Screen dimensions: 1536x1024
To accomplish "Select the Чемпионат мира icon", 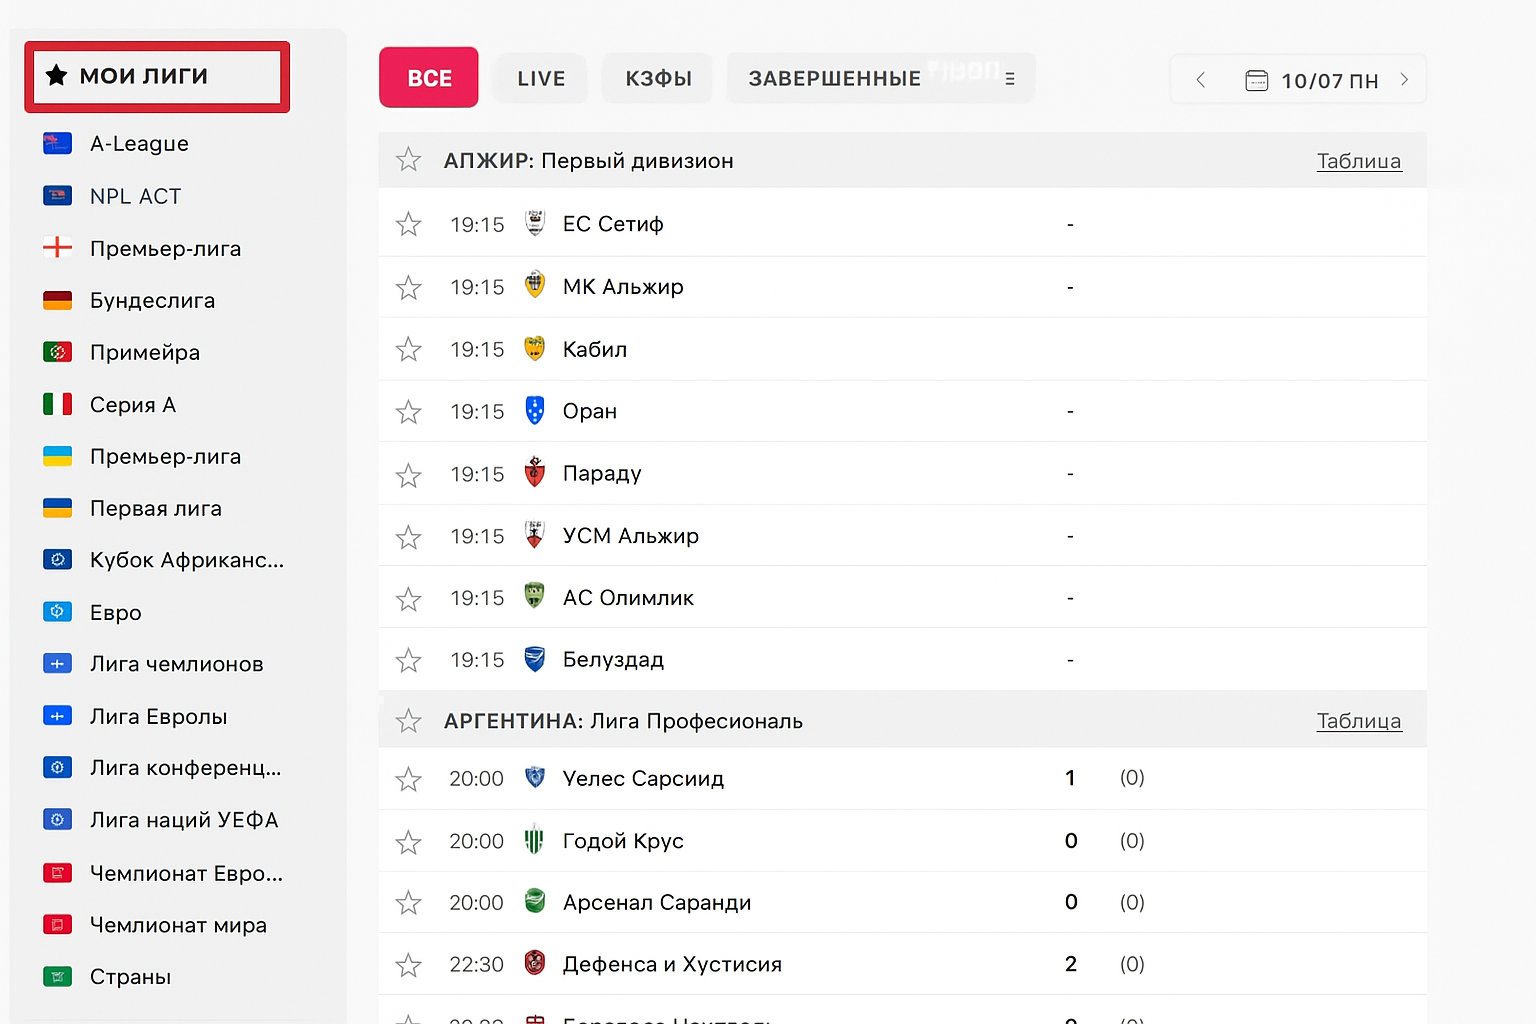I will click(57, 924).
